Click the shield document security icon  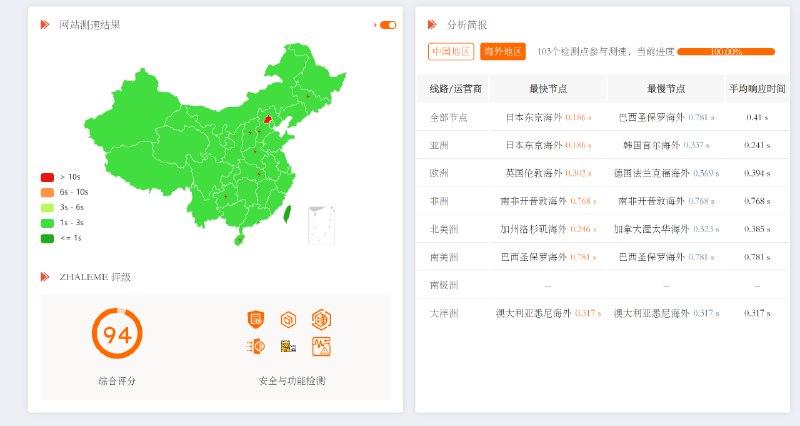point(256,319)
